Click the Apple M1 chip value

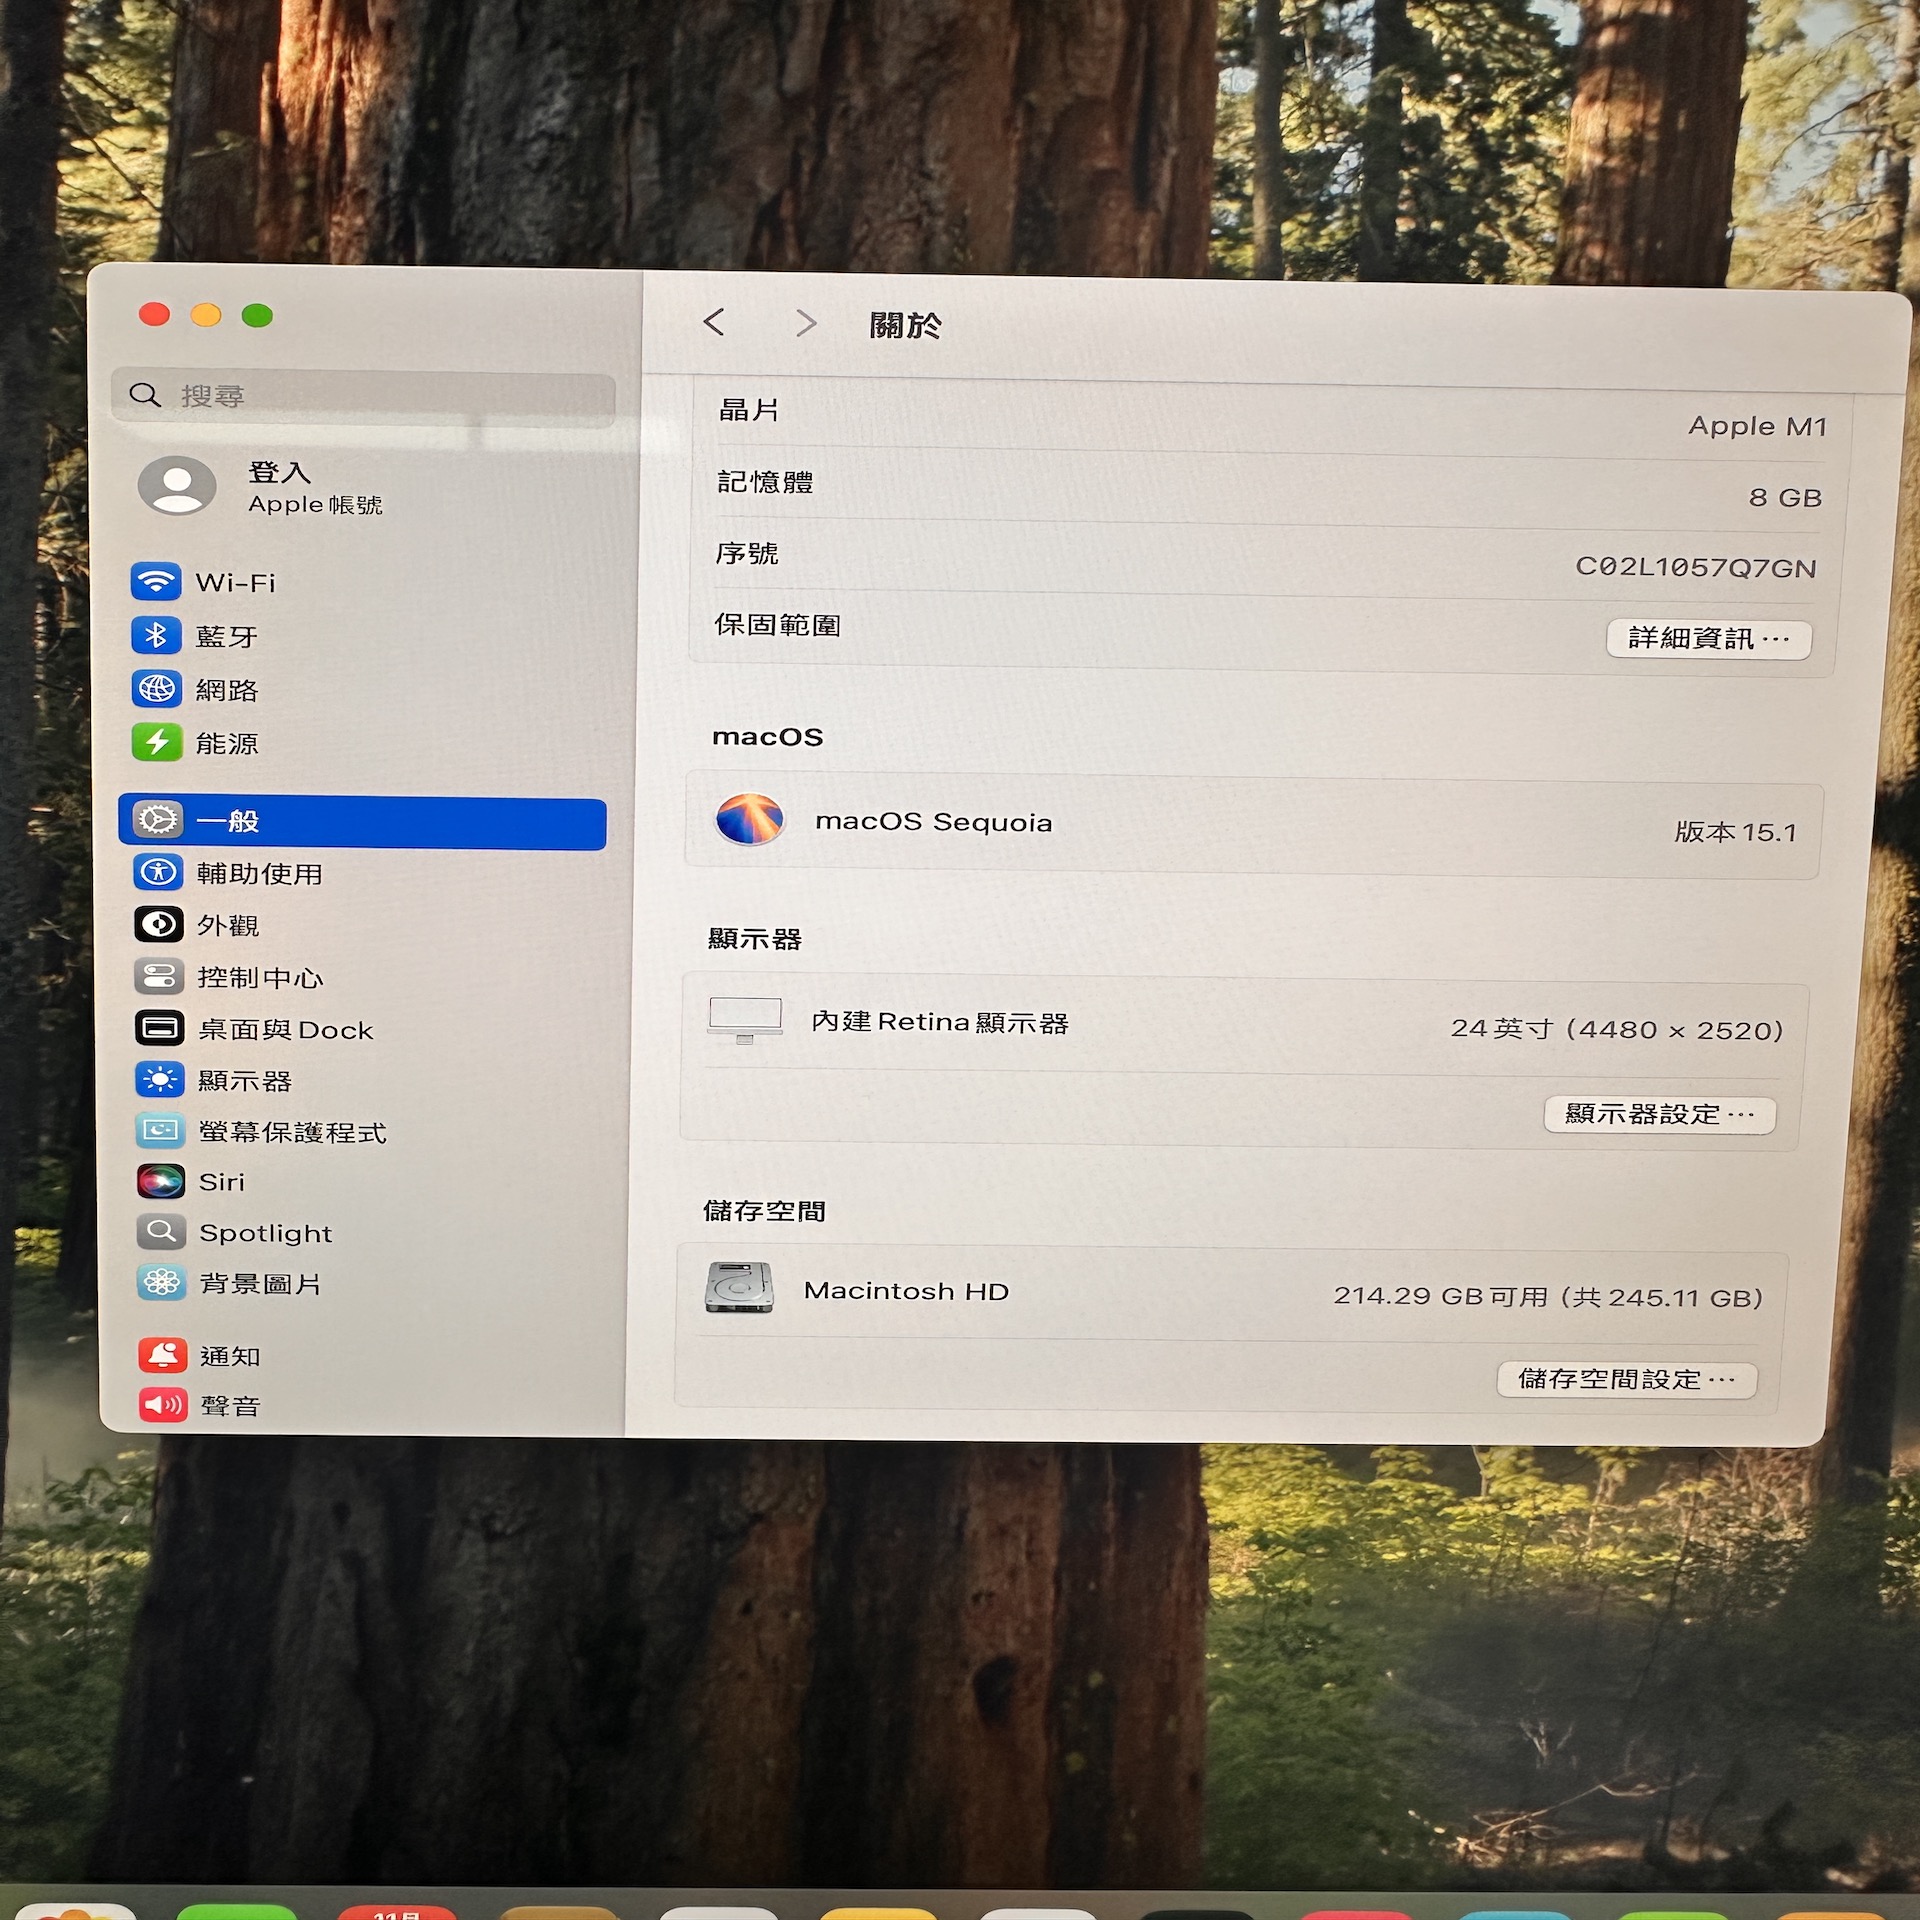point(1758,426)
